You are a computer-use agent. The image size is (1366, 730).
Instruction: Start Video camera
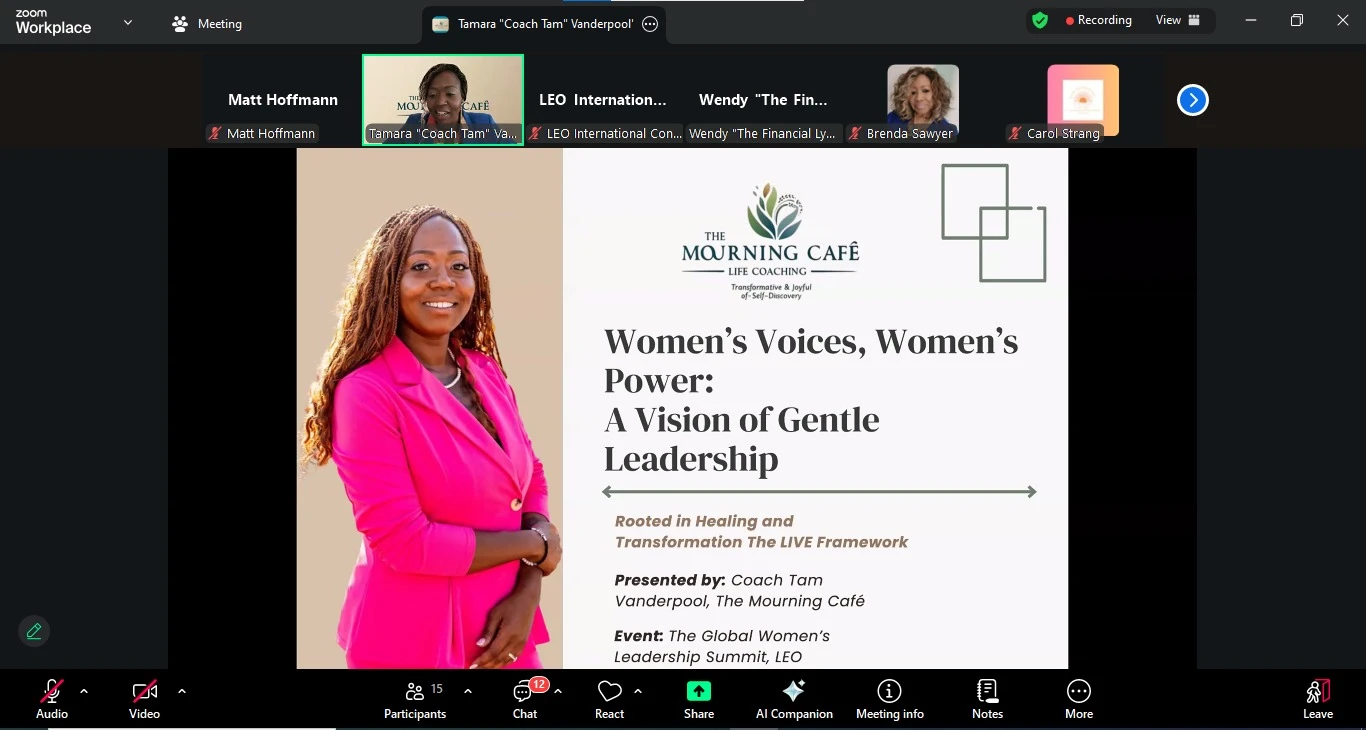(x=144, y=700)
